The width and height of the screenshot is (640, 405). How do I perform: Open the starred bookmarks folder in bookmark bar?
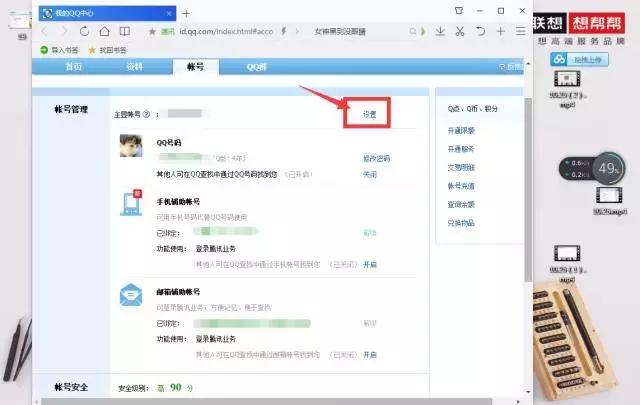point(108,50)
